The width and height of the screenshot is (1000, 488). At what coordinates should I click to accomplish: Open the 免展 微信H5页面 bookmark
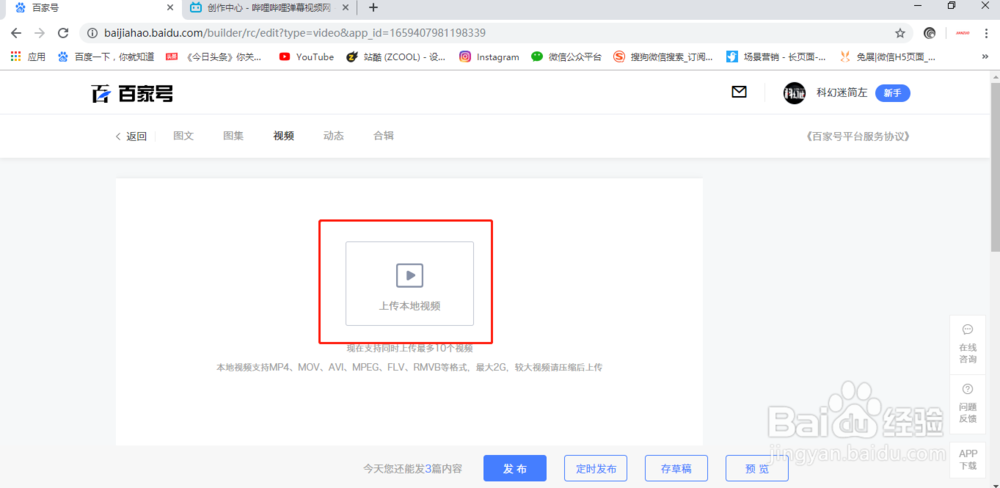click(x=888, y=57)
